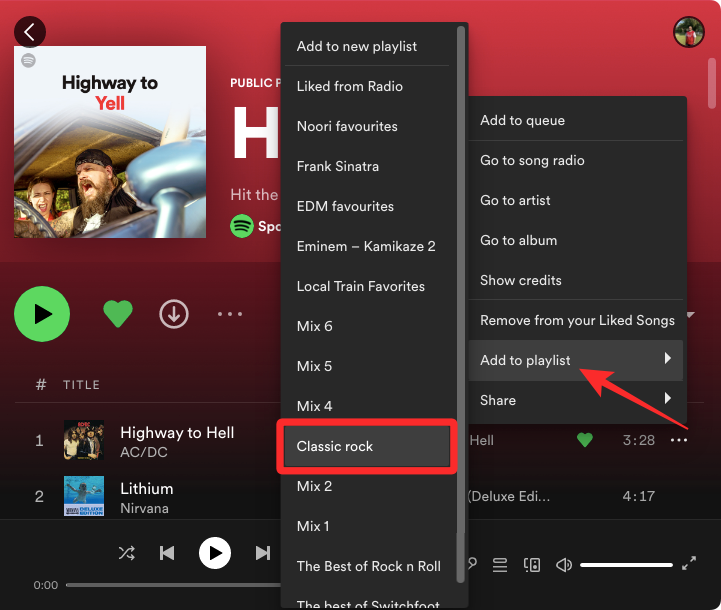
Task: Open the Lithium song title
Action: [147, 489]
